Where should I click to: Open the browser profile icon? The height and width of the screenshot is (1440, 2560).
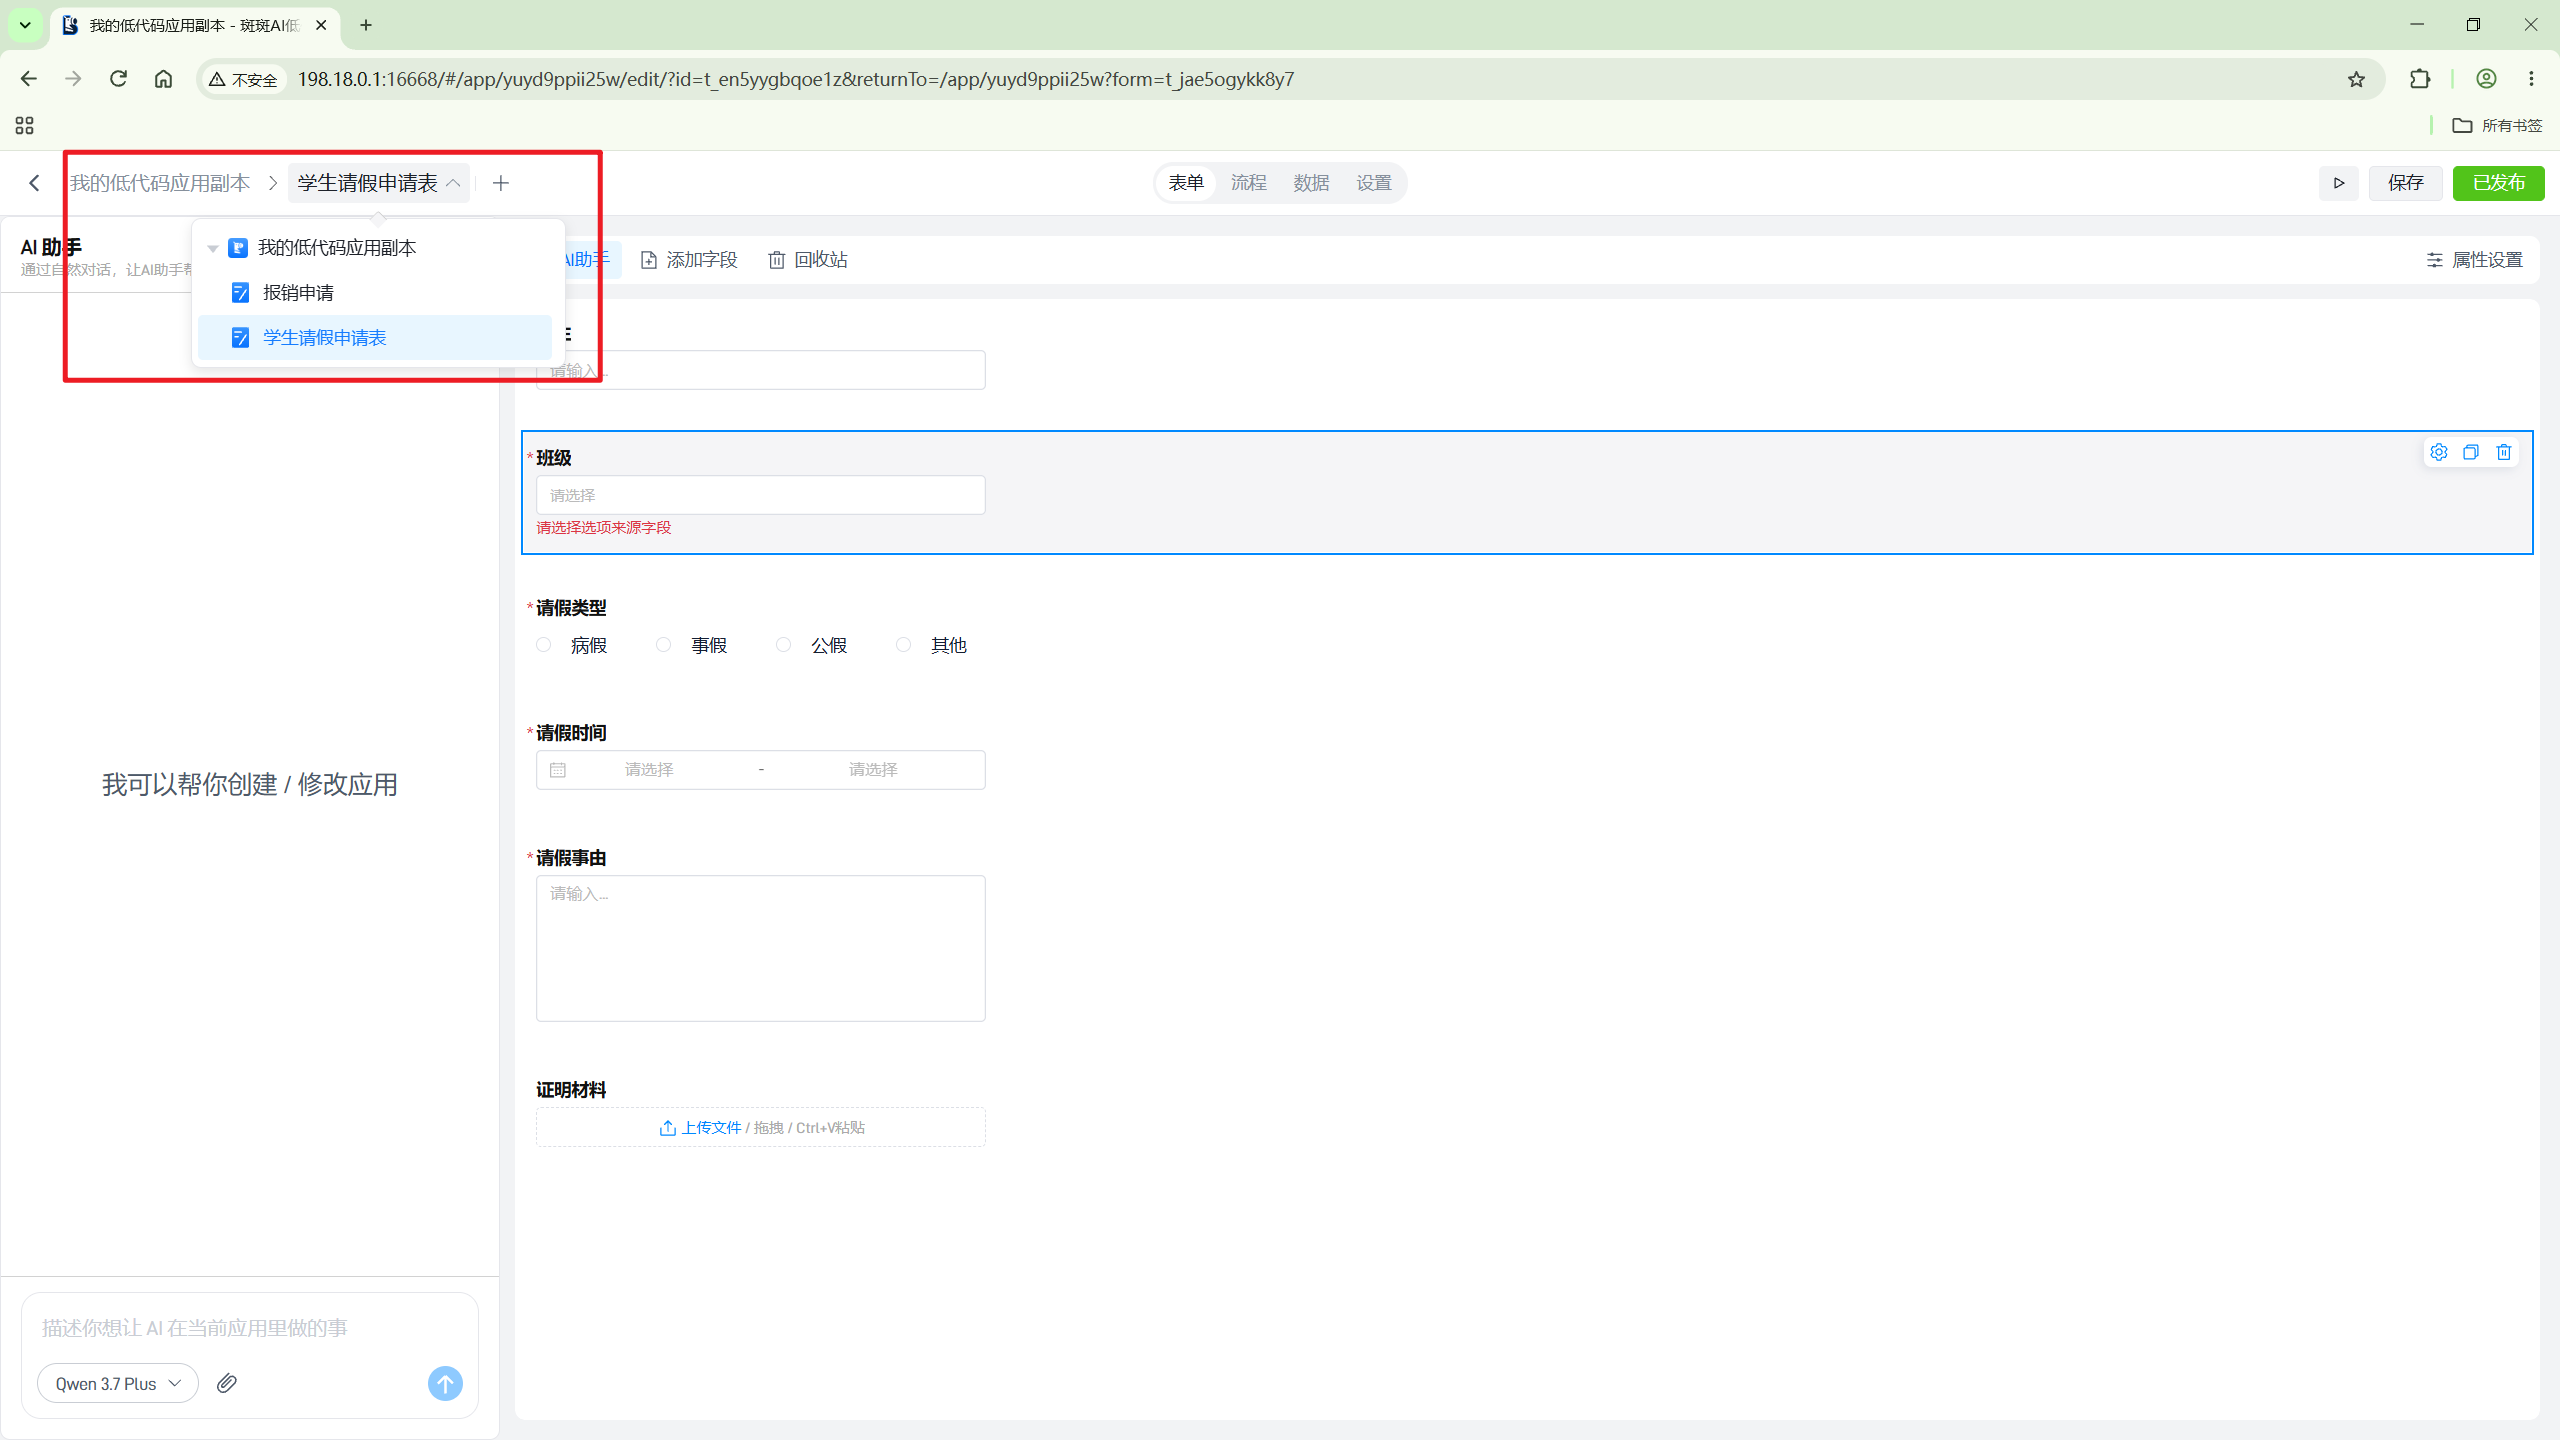coord(2486,79)
